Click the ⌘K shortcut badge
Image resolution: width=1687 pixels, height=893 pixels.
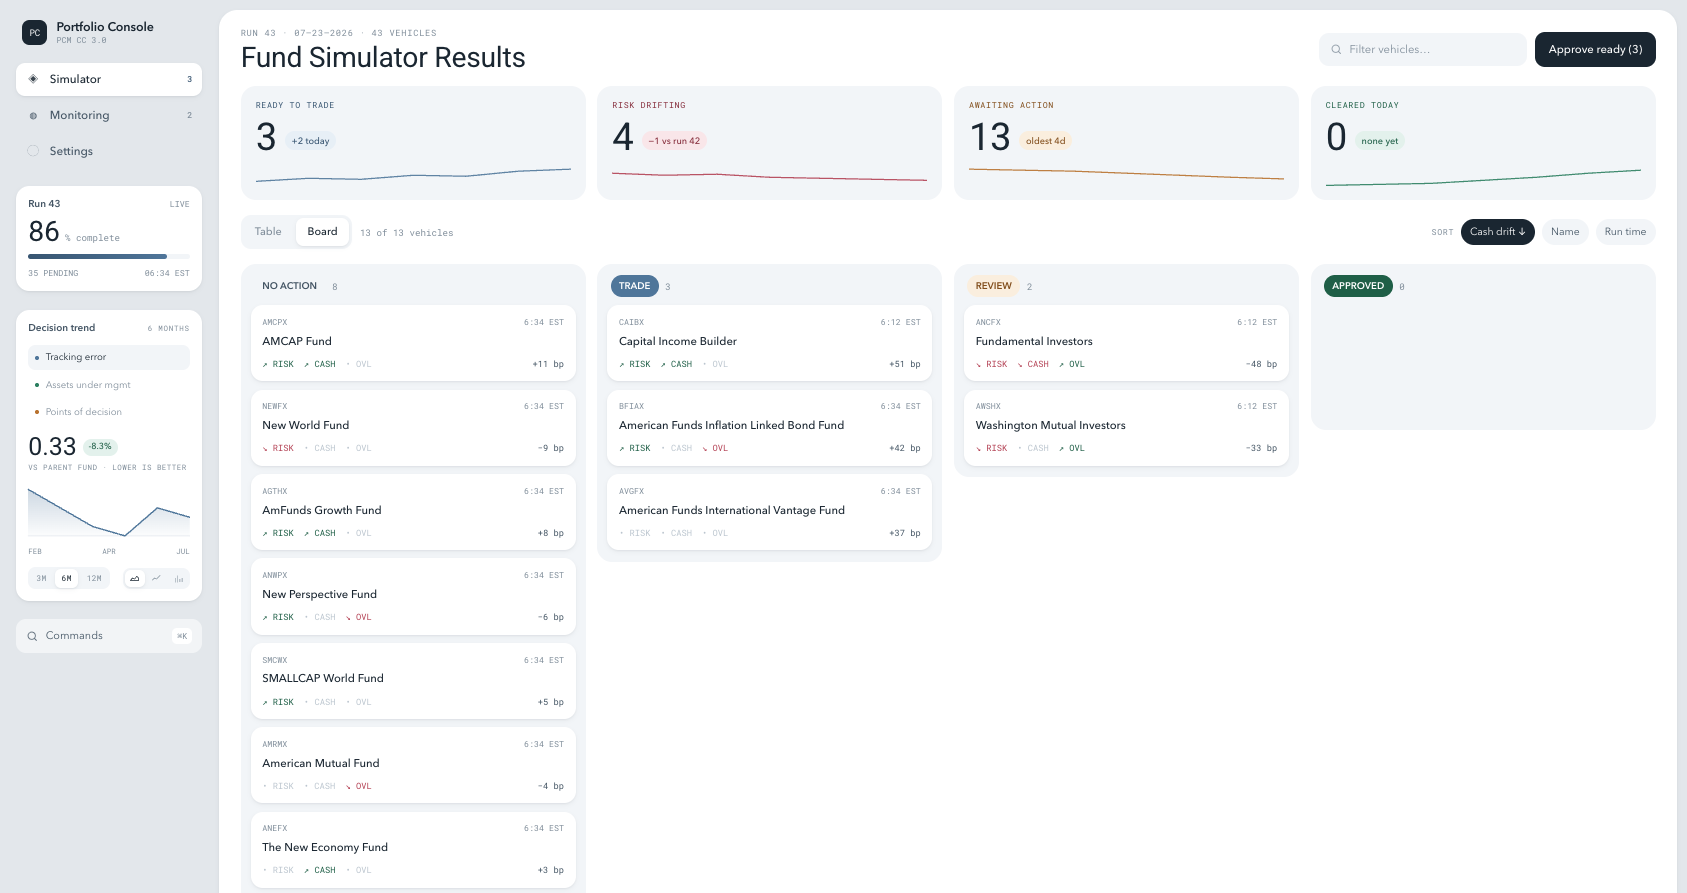click(x=182, y=636)
